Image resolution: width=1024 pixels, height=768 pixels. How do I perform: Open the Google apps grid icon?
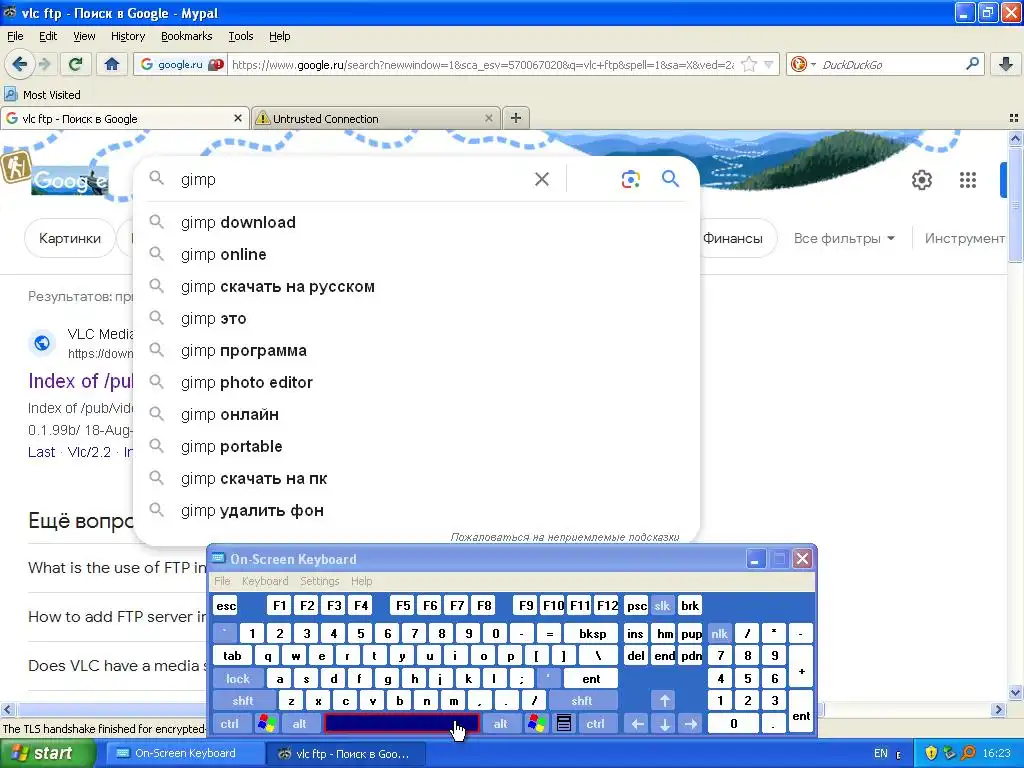click(x=967, y=180)
